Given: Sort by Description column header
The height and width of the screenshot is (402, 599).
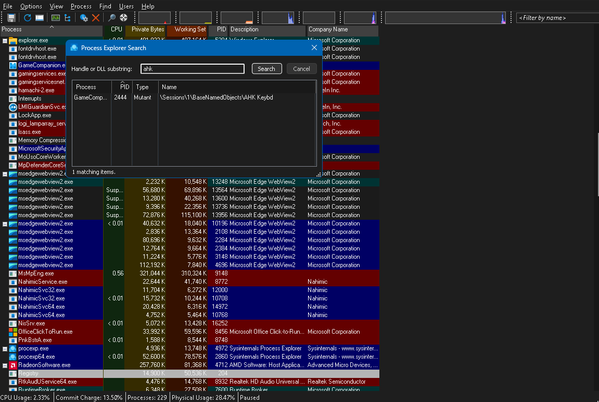Looking at the screenshot, I should click(x=267, y=29).
